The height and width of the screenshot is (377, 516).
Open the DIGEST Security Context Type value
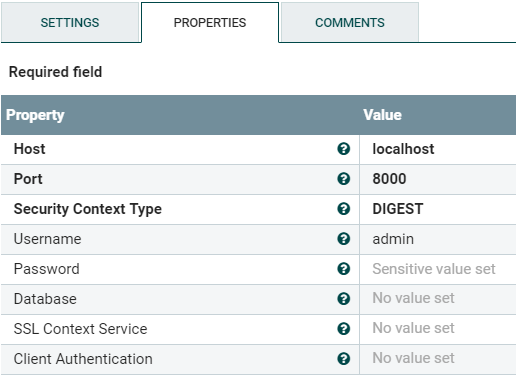click(x=438, y=209)
